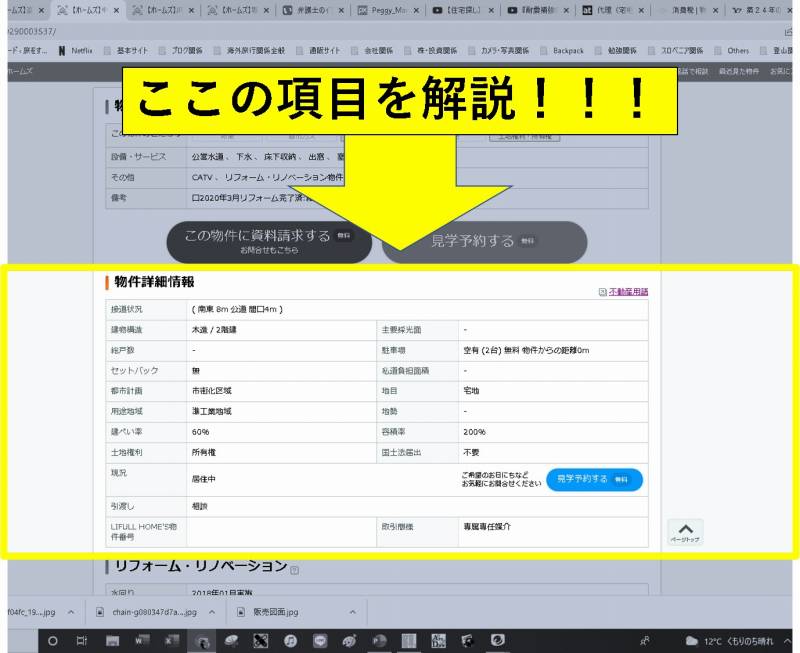Expand options chevron for chain-g080347d7a download
The image size is (800, 653).
point(212,612)
